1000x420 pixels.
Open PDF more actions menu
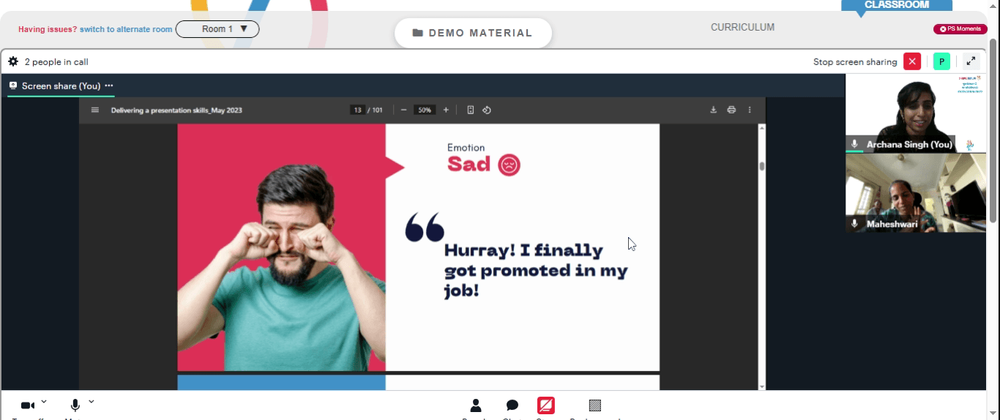(x=749, y=110)
